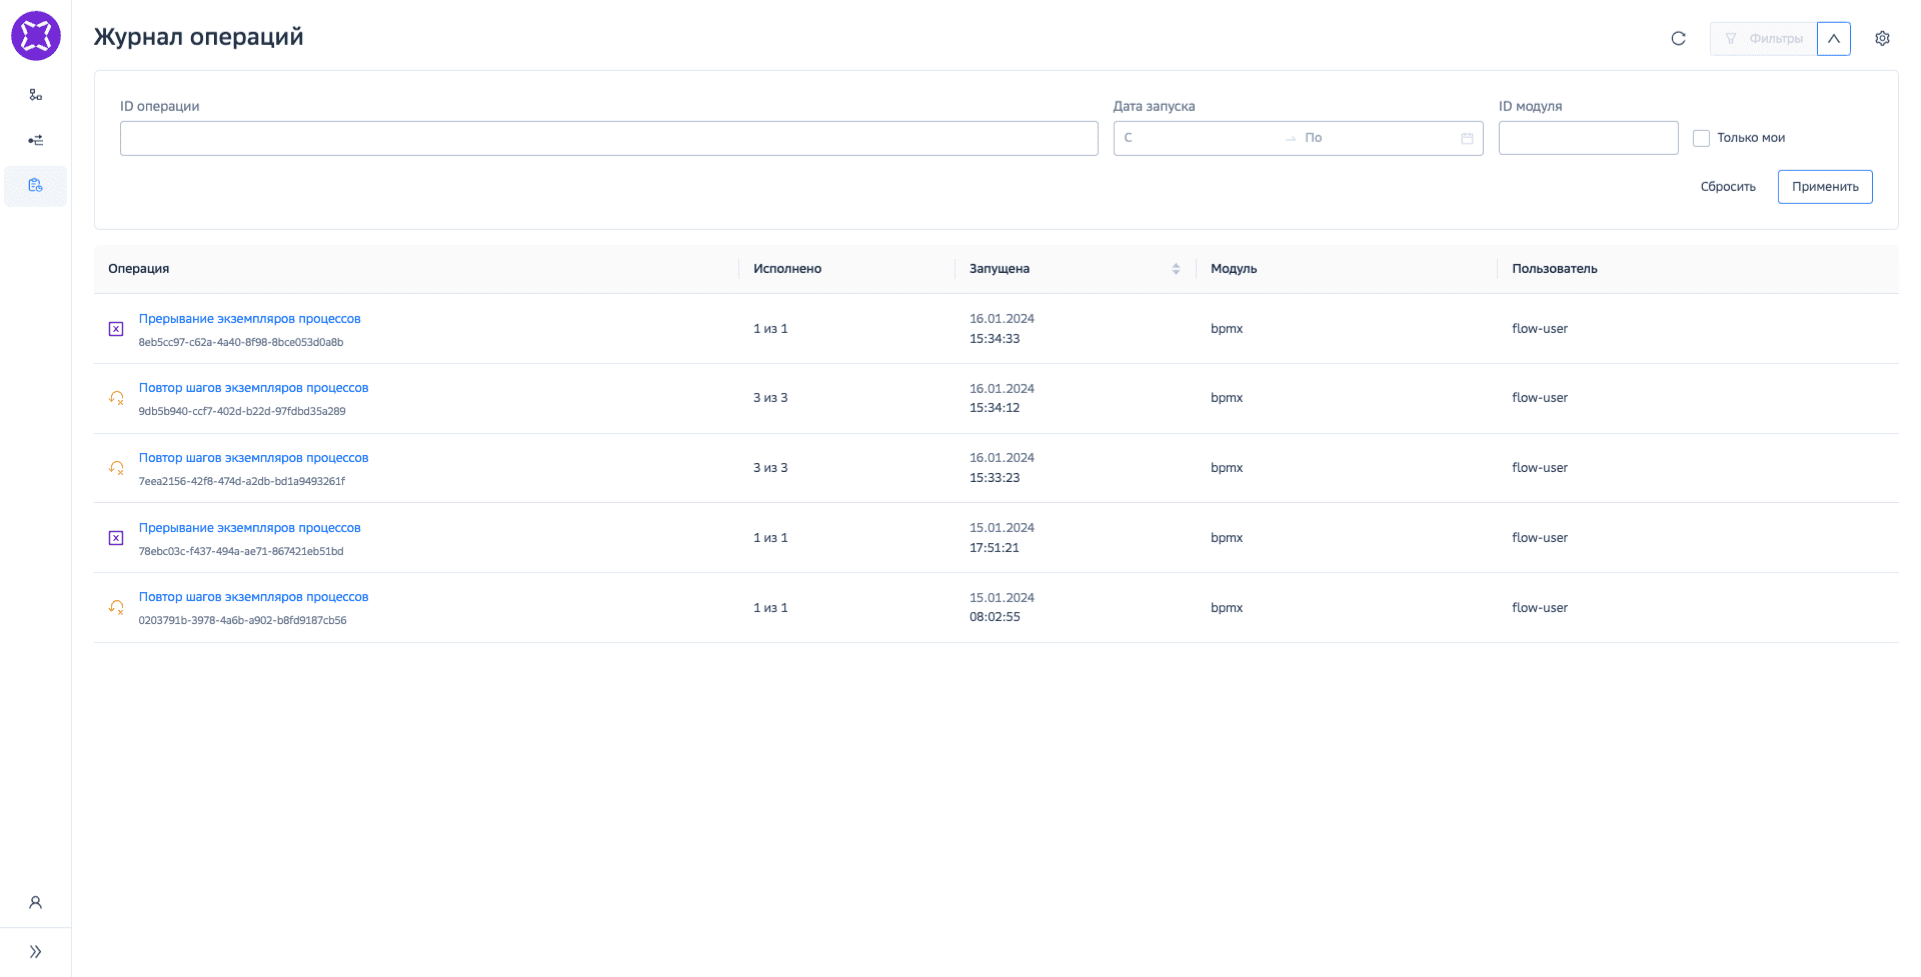Expand the sidebar with double chevron
This screenshot has width=1921, height=977.
[x=36, y=952]
